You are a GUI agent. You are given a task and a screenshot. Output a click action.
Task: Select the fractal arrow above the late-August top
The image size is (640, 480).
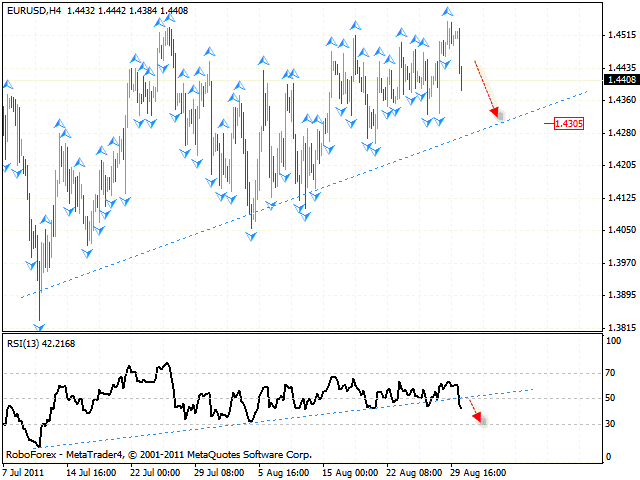[x=447, y=11]
